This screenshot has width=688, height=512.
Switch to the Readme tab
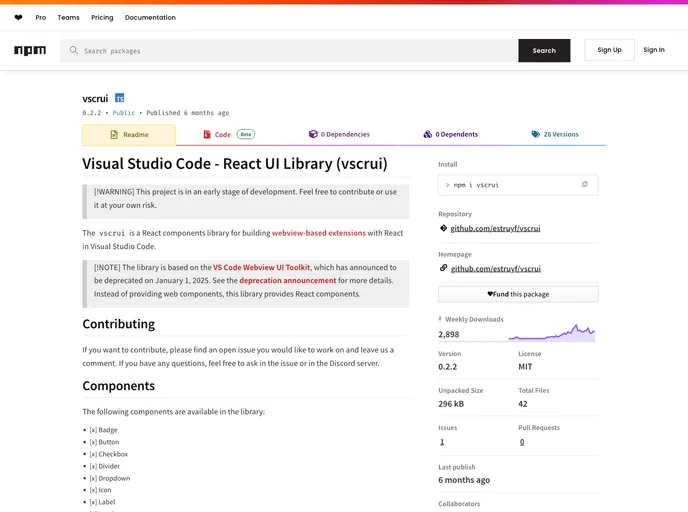click(x=129, y=135)
